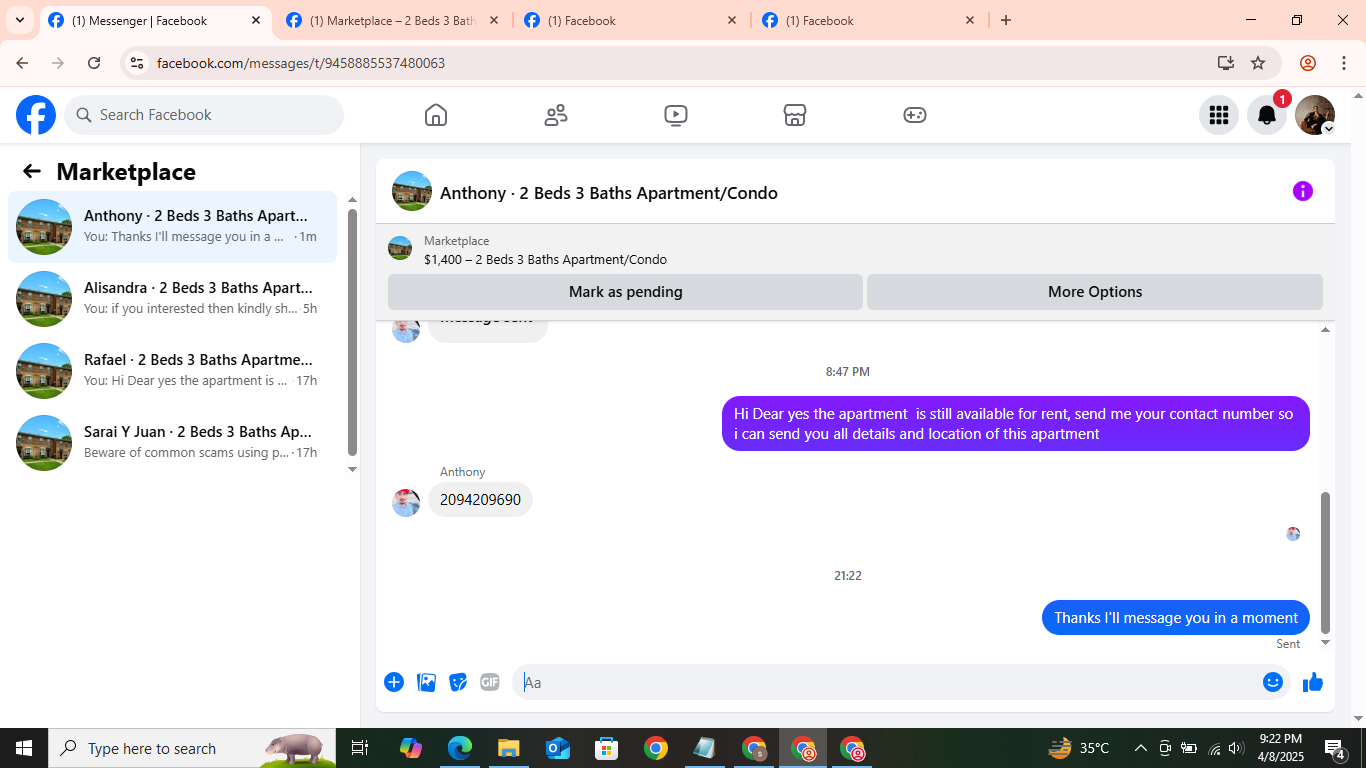Go to the Home feed icon

(x=436, y=115)
